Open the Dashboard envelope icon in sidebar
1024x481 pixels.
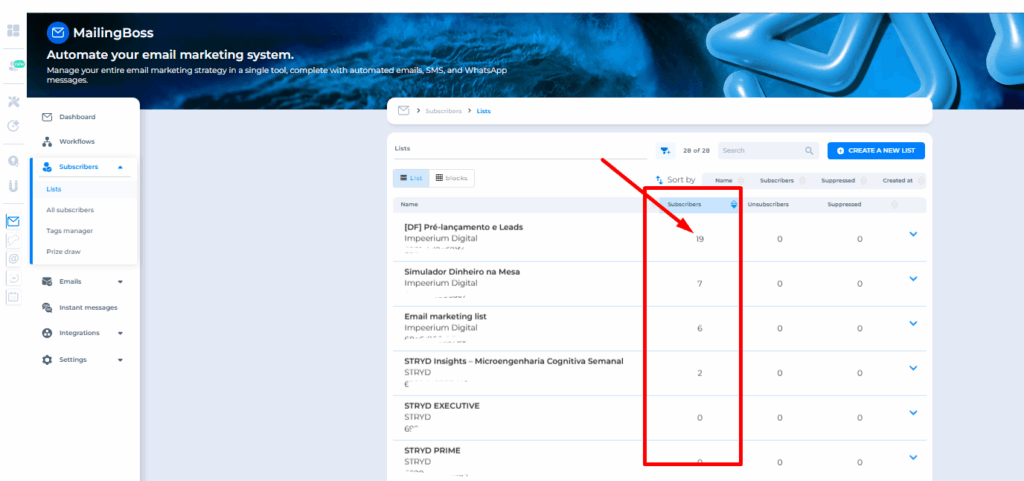point(47,117)
